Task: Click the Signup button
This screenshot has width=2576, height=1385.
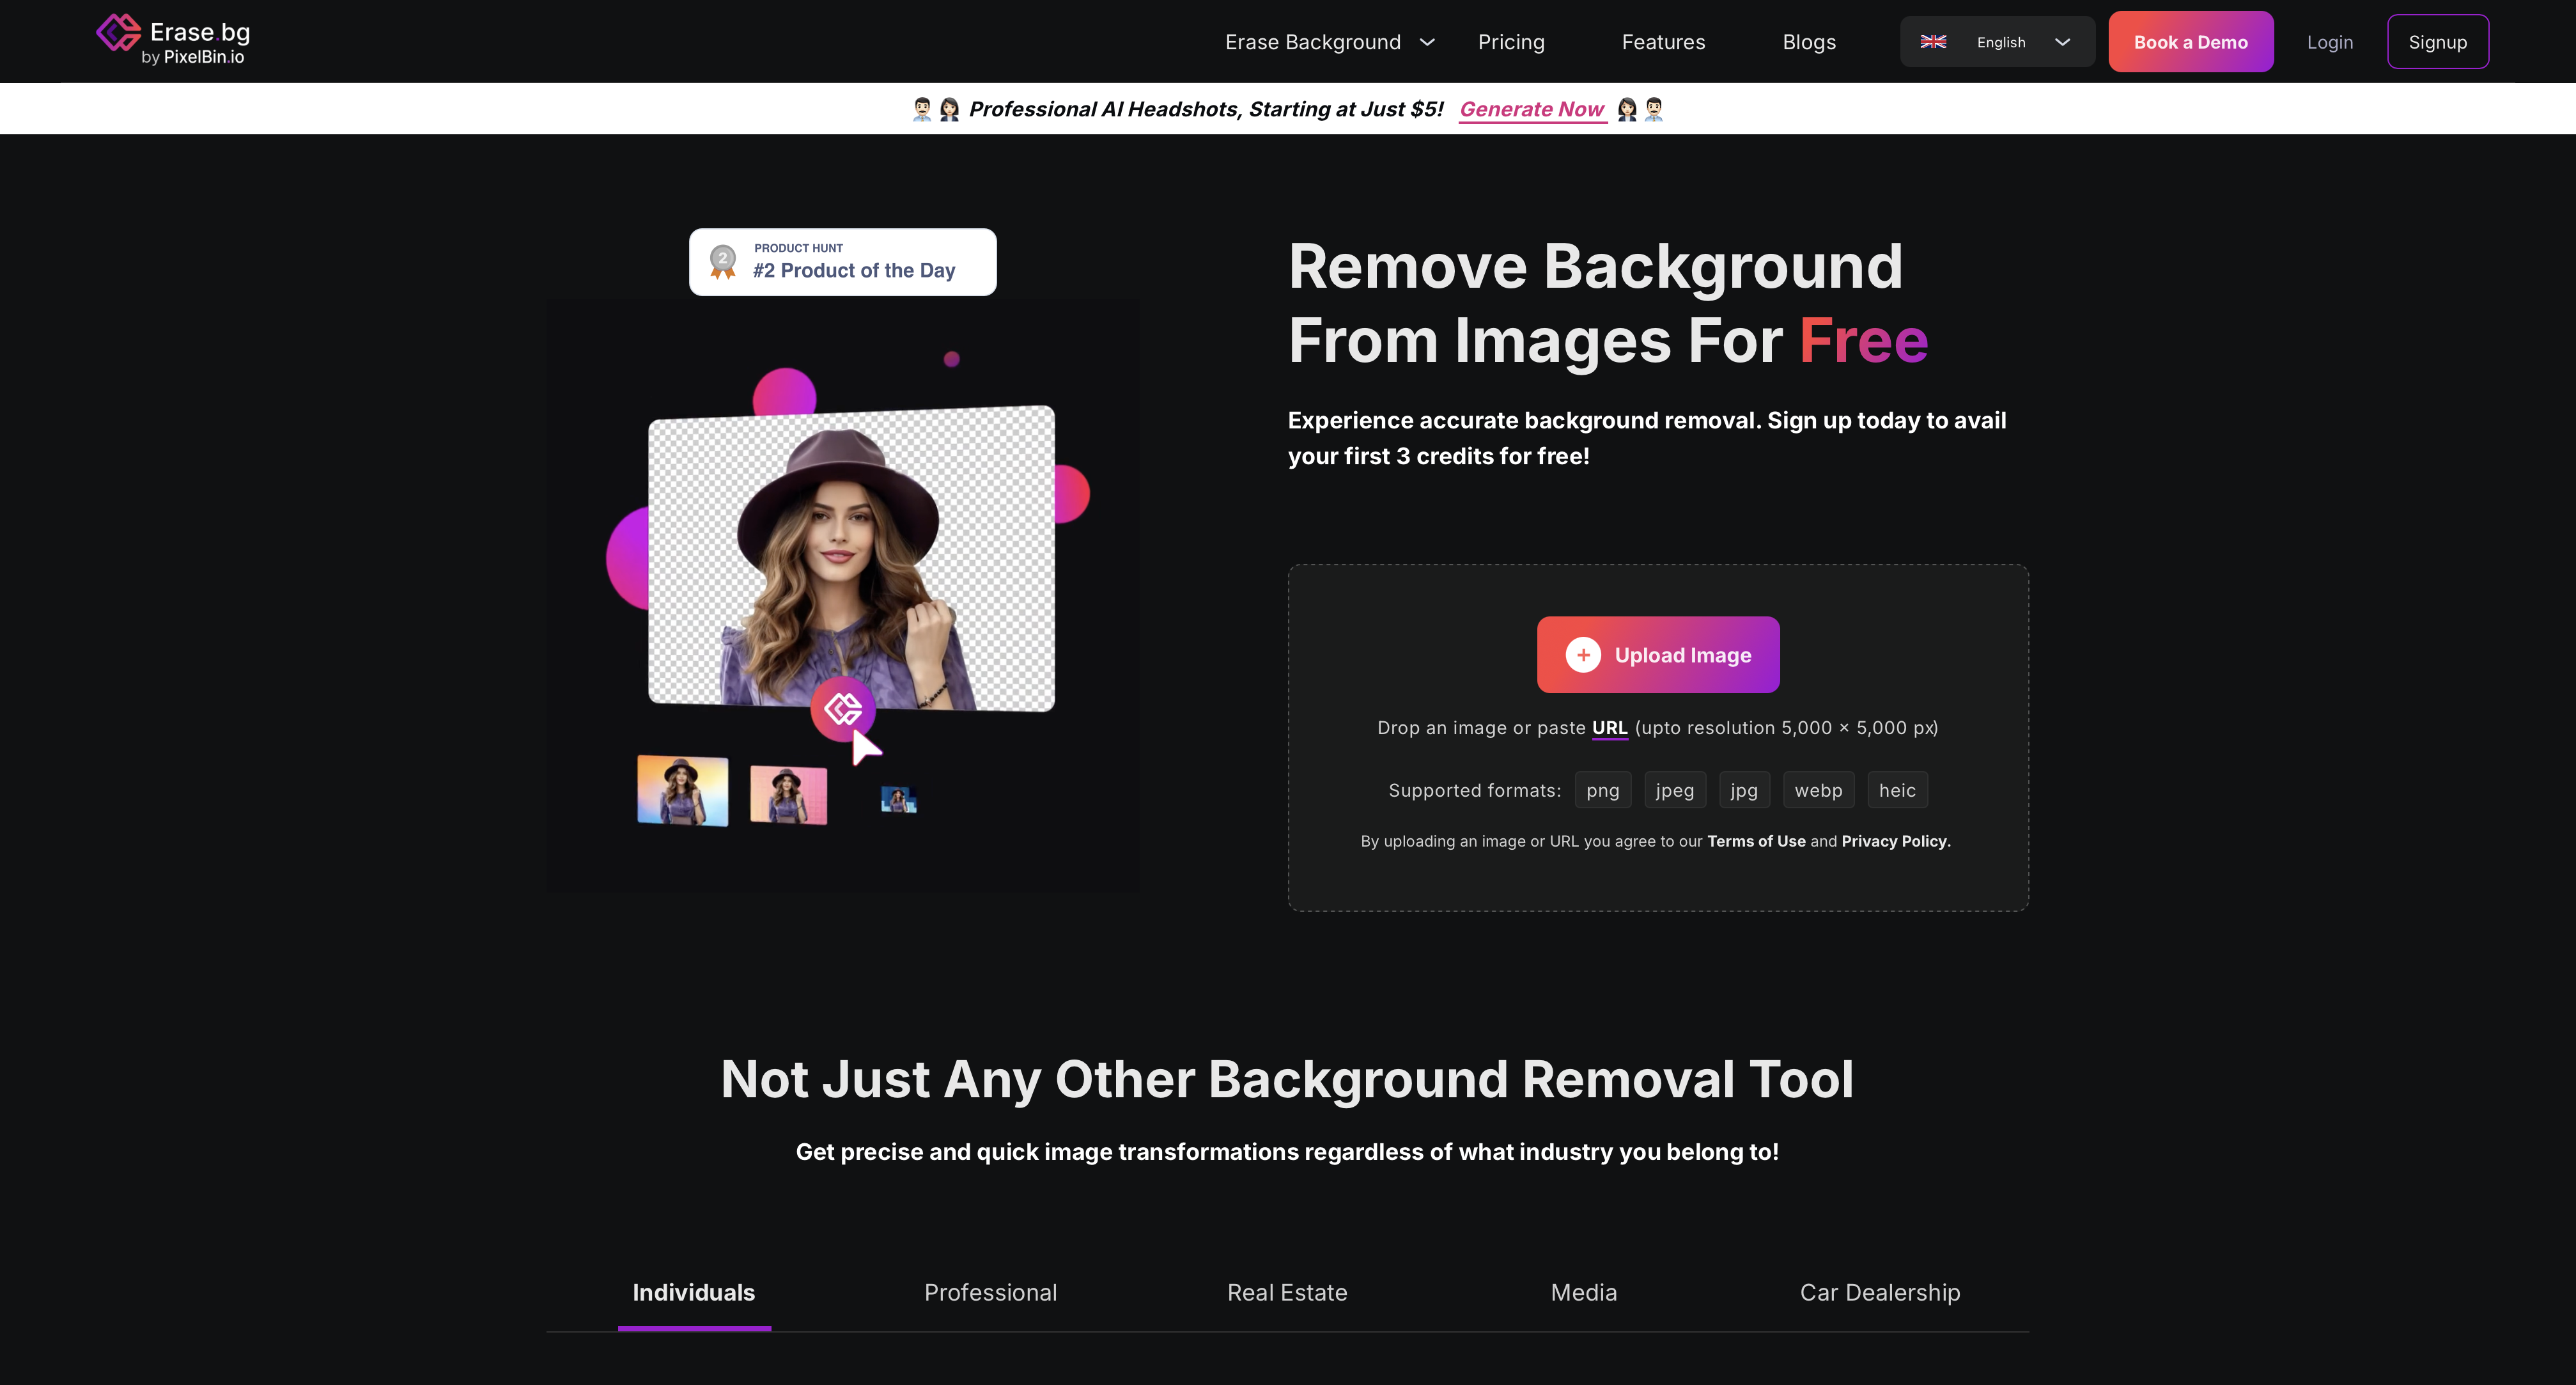Action: (2437, 42)
